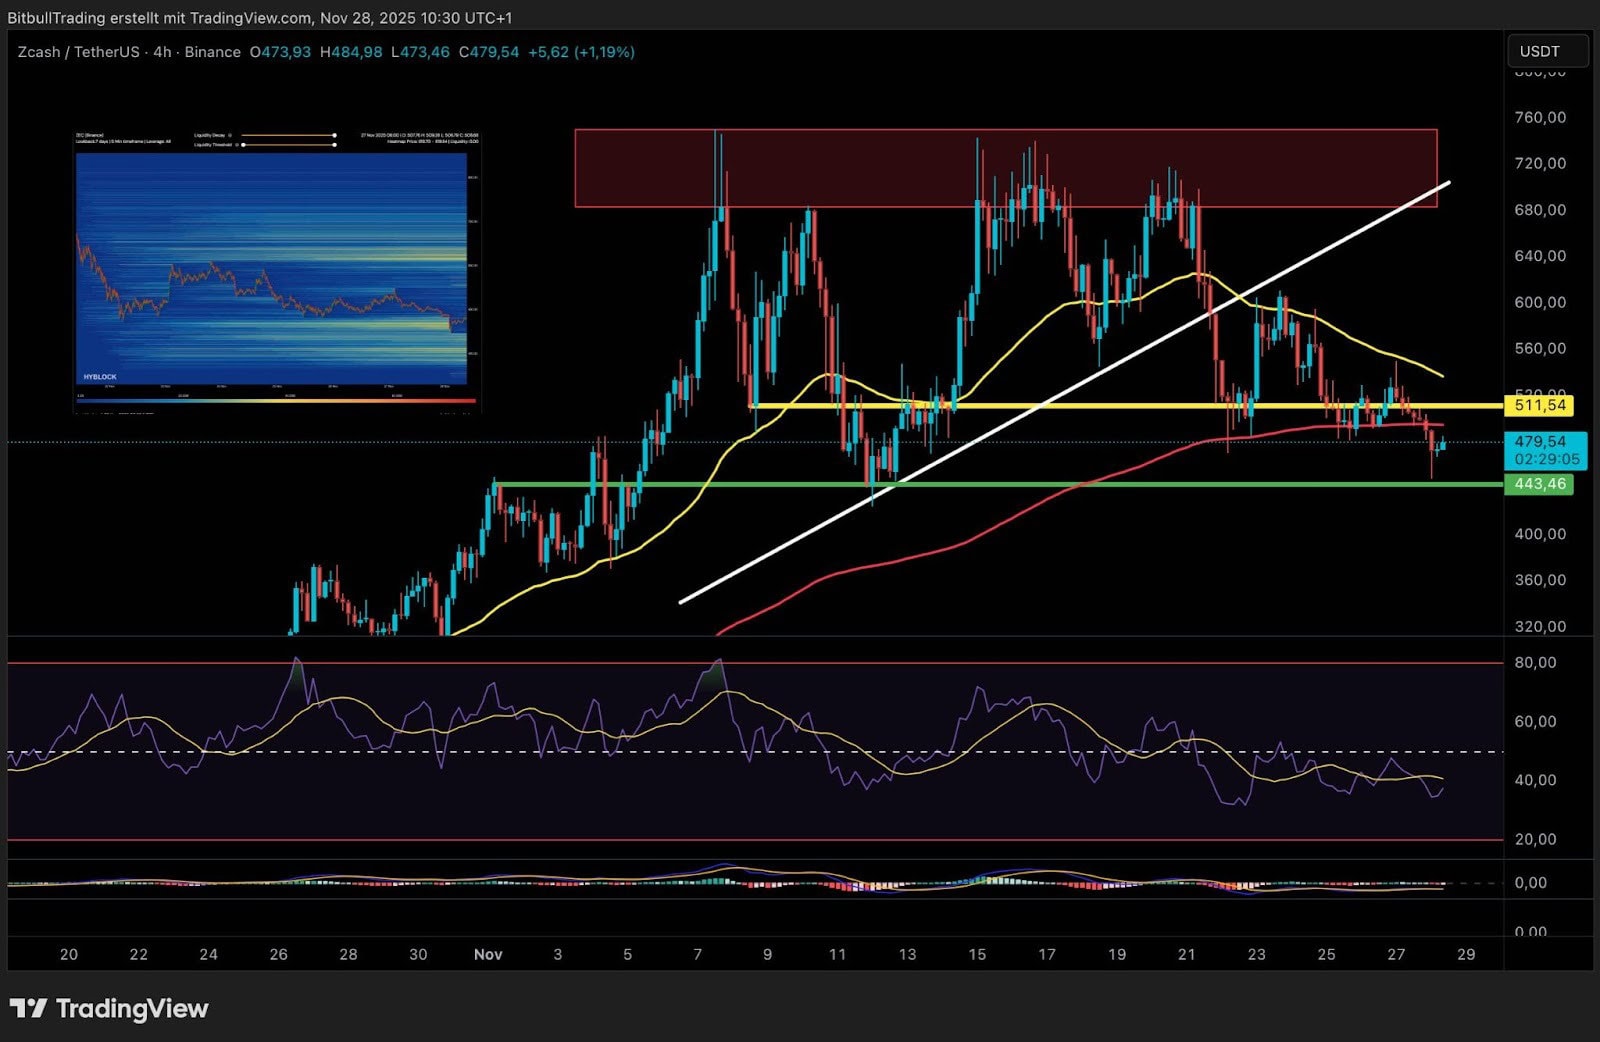
Task: Click the +5,62 (+1,19%) change value
Action: coord(581,52)
